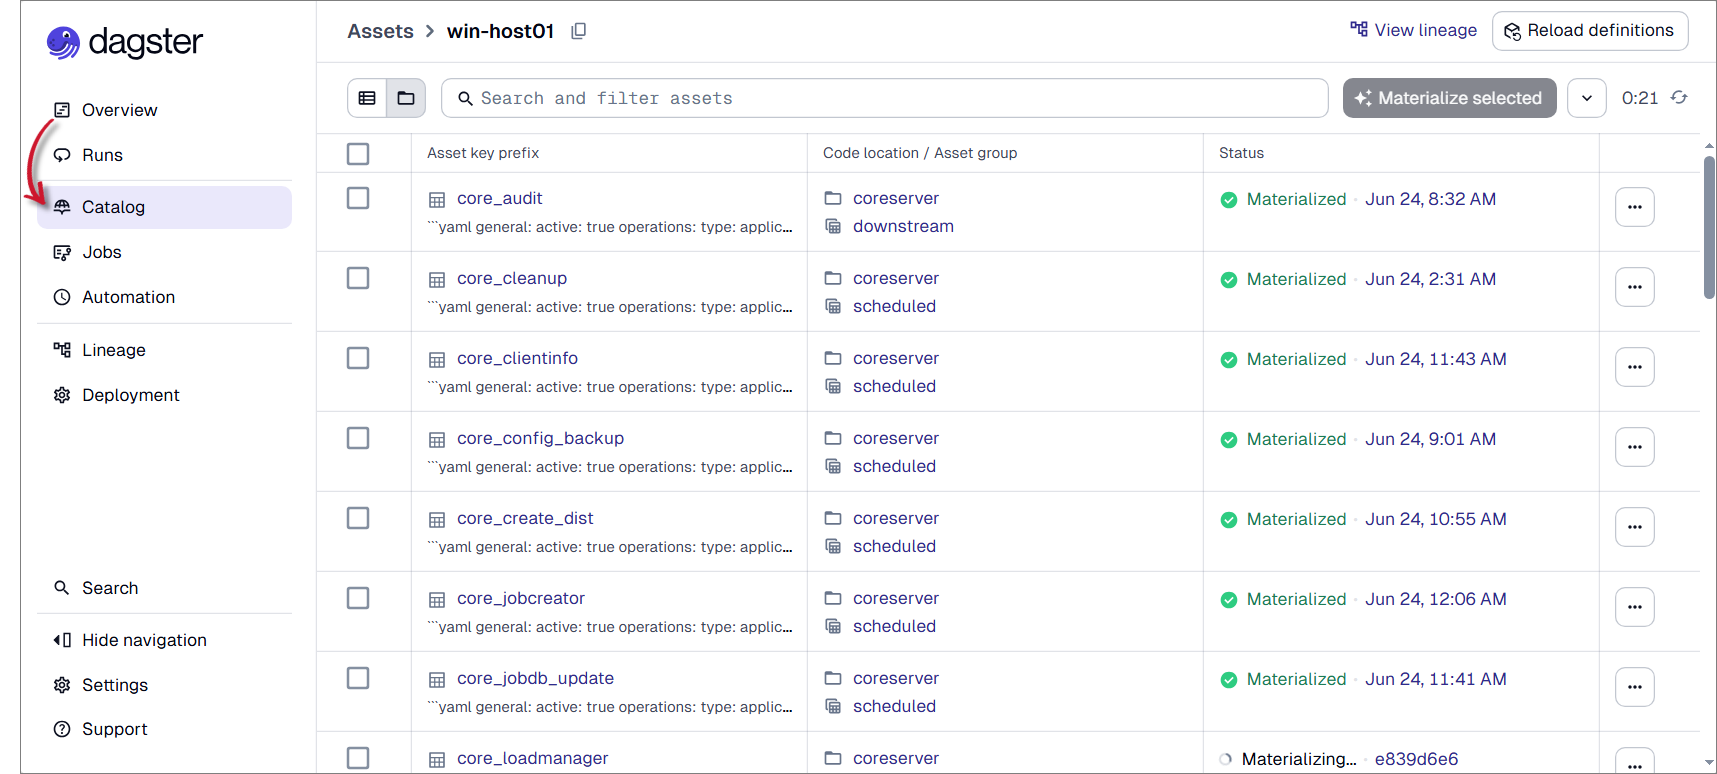The width and height of the screenshot is (1717, 774).
Task: Click the core_clientinfo table icon
Action: pos(437,359)
